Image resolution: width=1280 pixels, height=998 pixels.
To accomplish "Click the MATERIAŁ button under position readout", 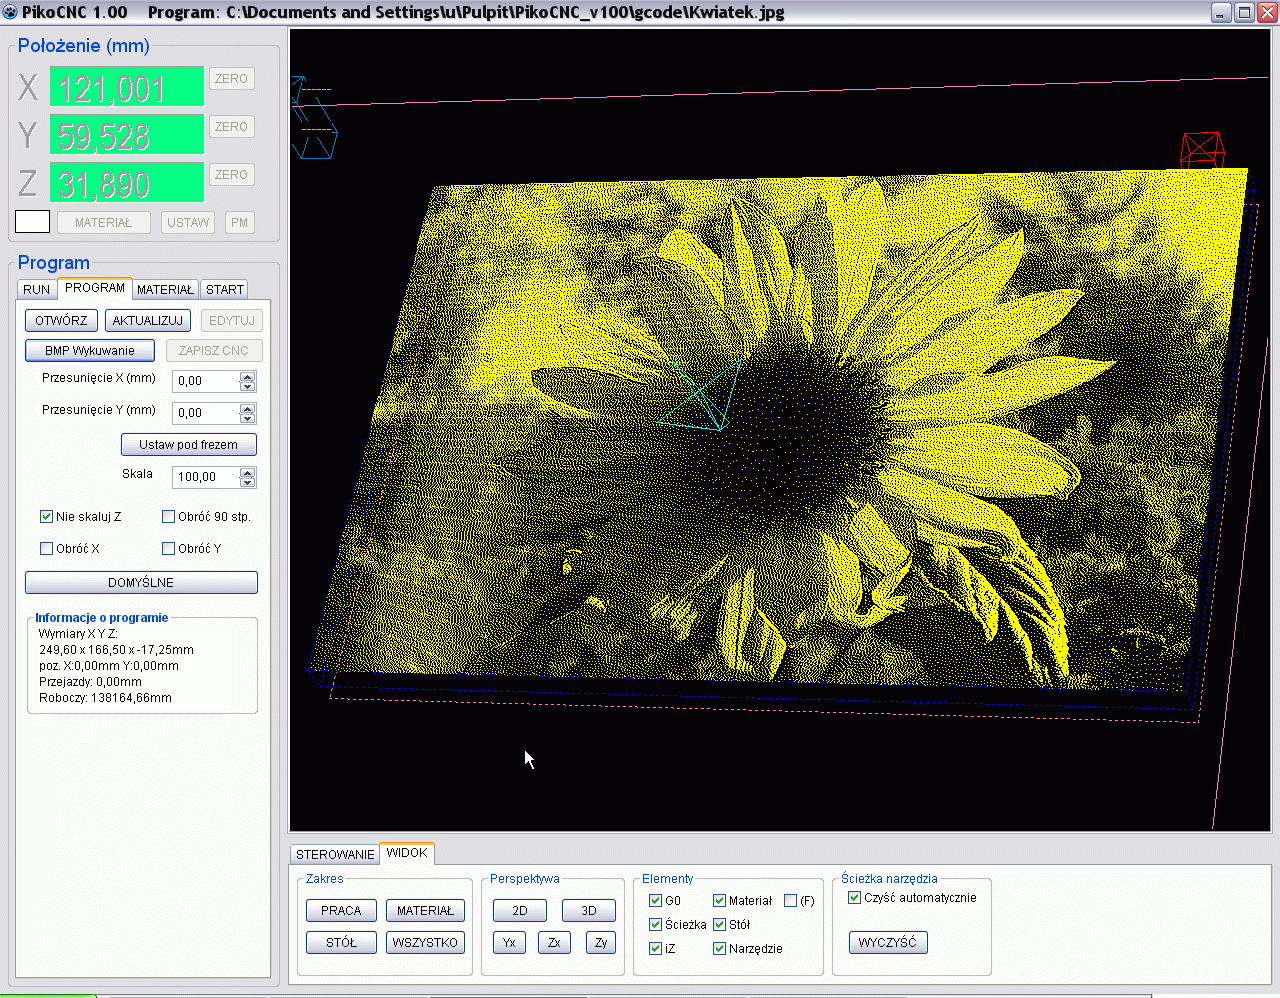I will pos(103,223).
